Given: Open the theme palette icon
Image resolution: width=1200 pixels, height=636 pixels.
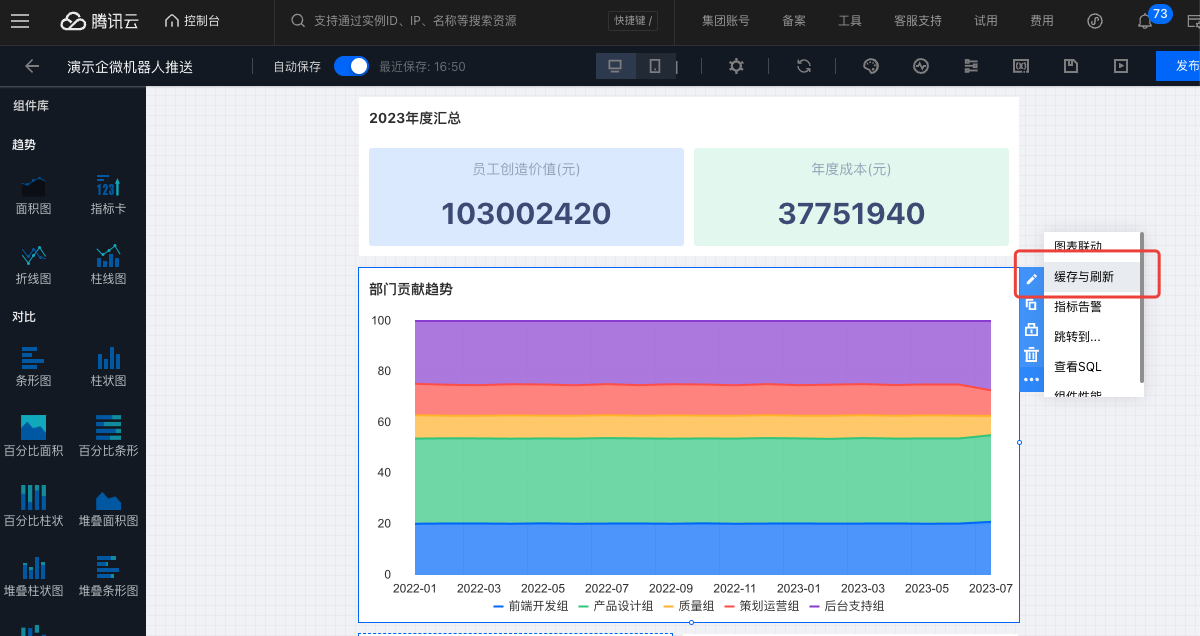Looking at the screenshot, I should click(x=870, y=66).
